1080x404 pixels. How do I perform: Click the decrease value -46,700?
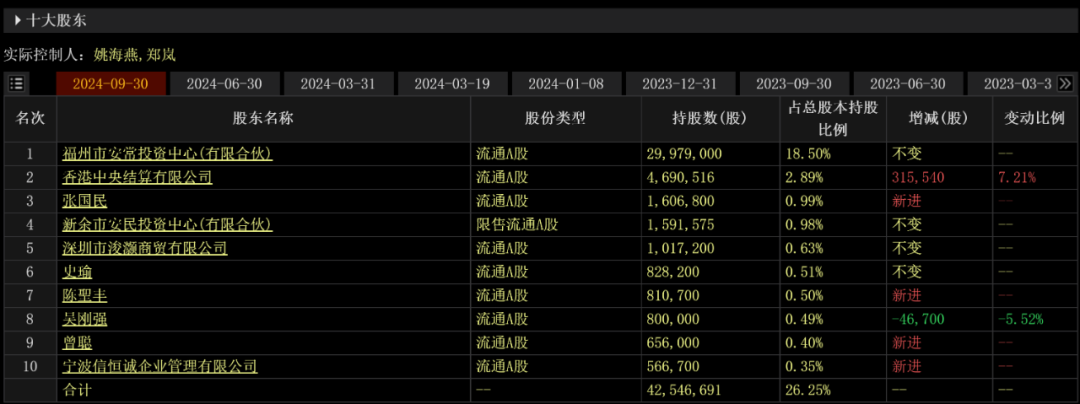(x=917, y=319)
